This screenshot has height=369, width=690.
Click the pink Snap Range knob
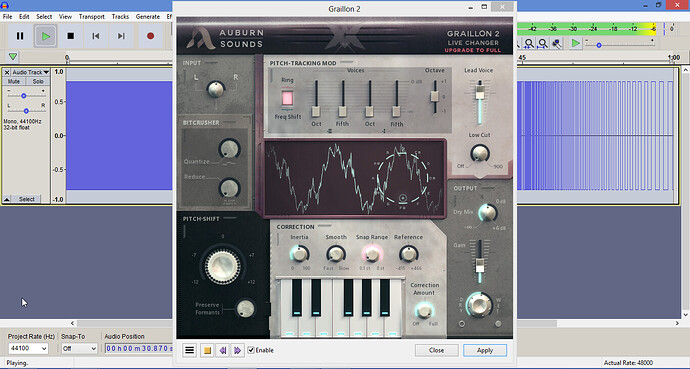pyautogui.click(x=372, y=254)
